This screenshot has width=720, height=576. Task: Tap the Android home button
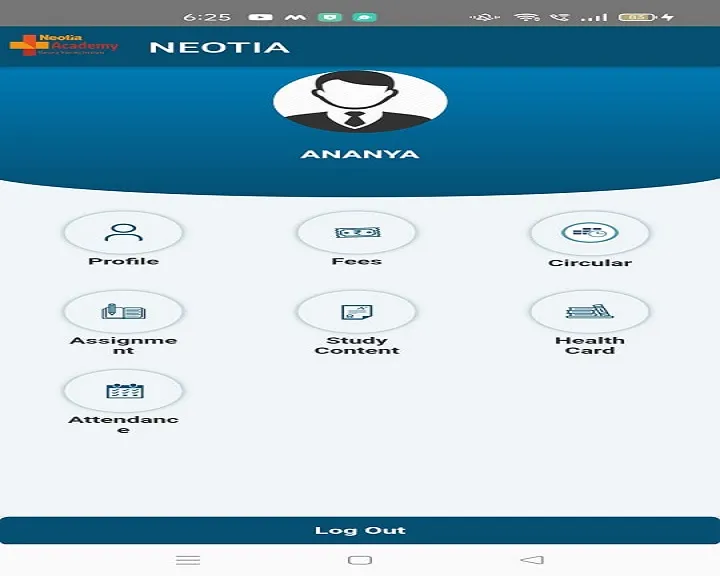click(360, 560)
